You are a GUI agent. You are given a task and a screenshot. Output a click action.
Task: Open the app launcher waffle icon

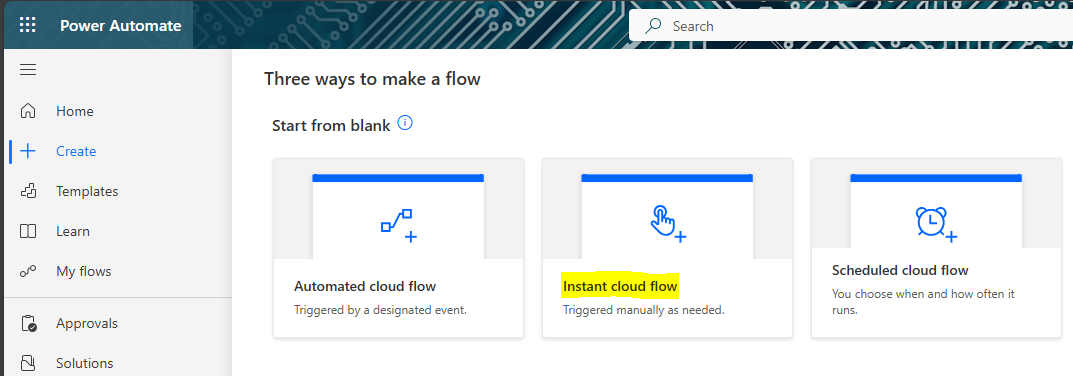27,26
